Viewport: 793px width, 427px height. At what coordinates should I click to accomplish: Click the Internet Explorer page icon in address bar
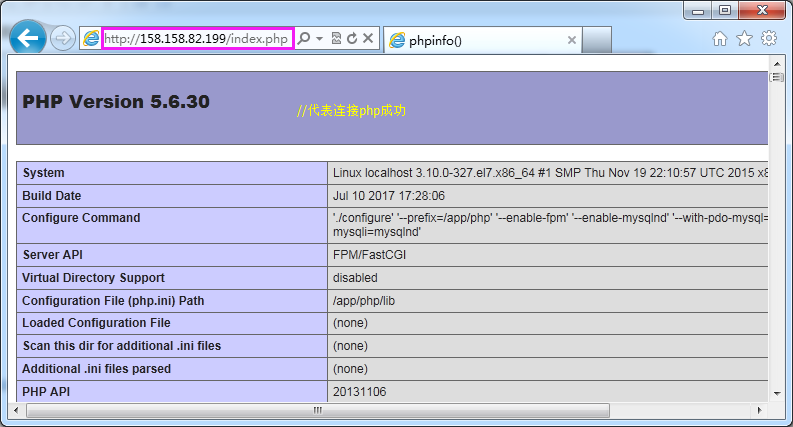click(x=91, y=38)
